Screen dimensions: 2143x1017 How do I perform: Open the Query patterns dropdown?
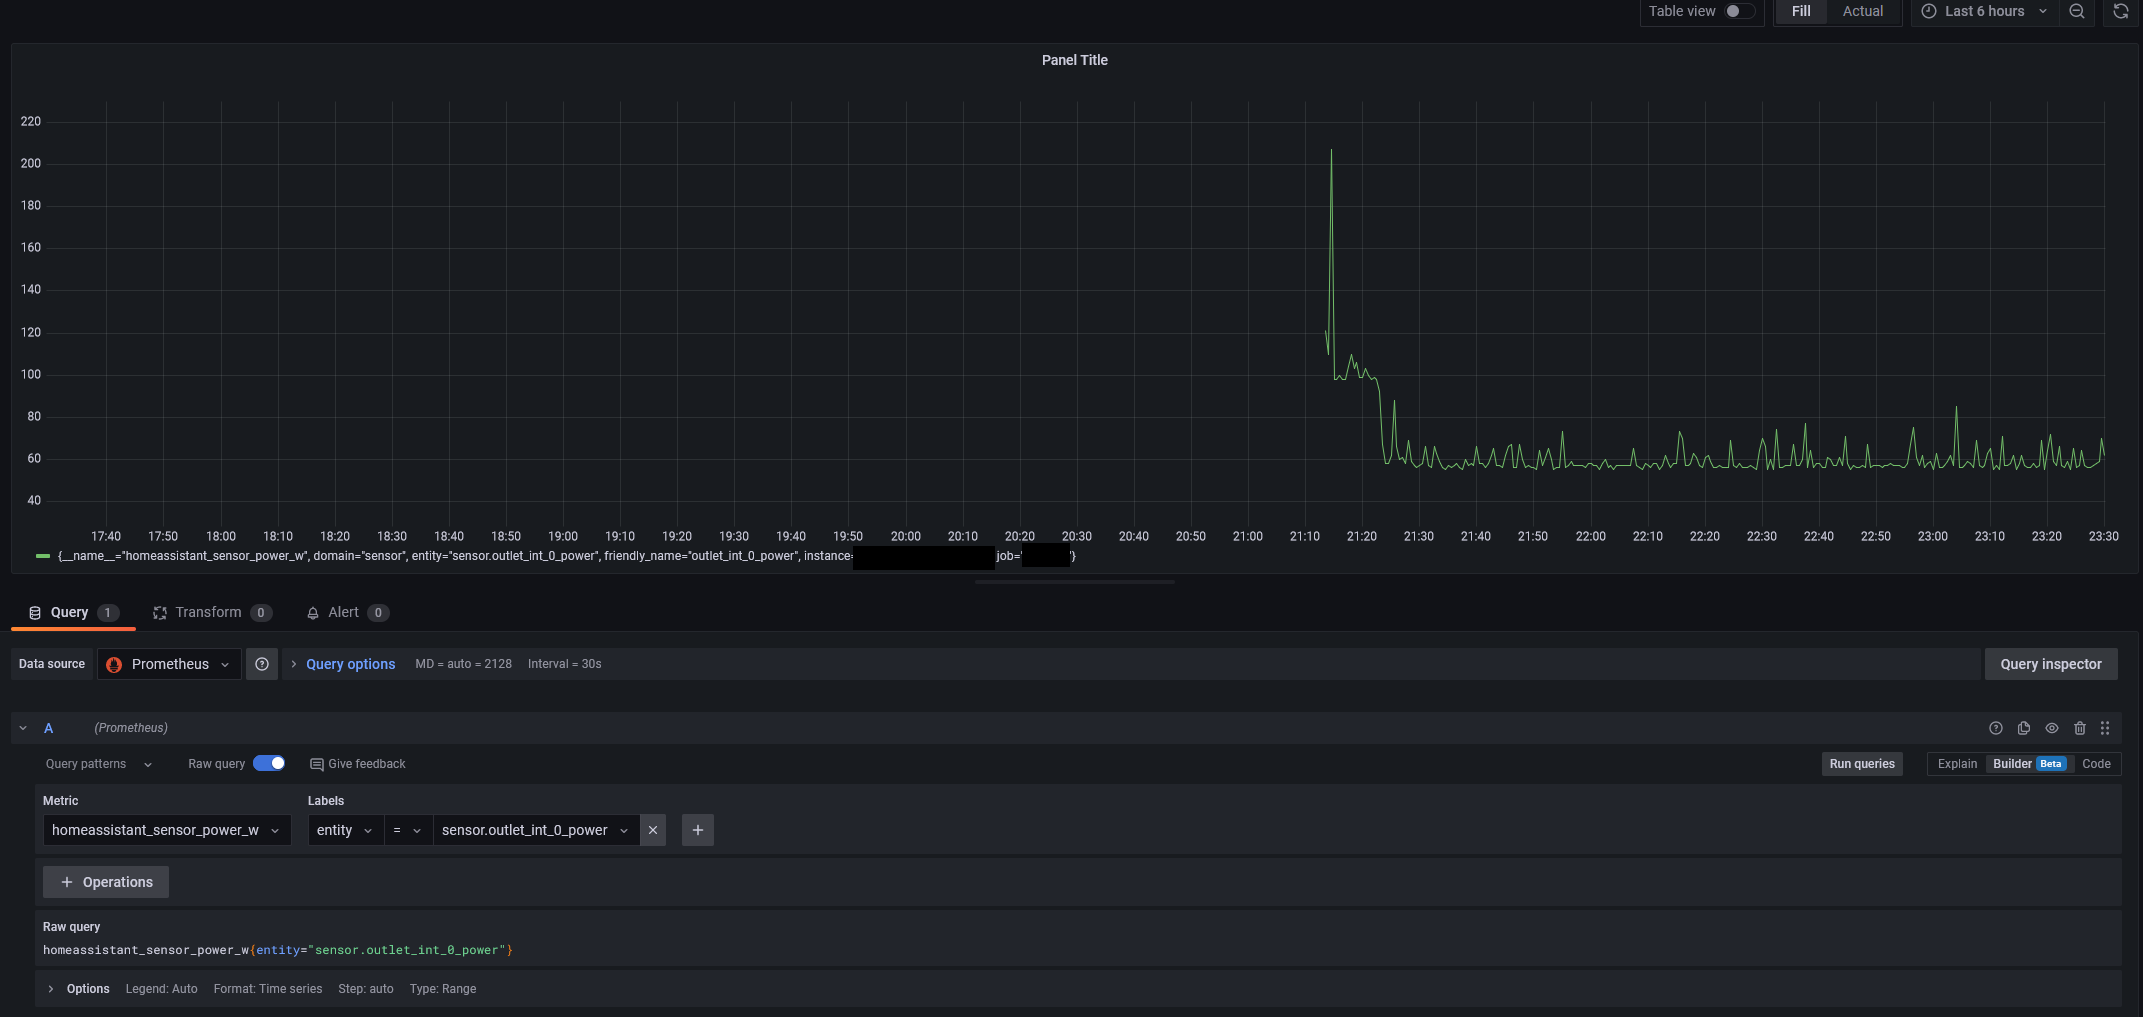98,764
